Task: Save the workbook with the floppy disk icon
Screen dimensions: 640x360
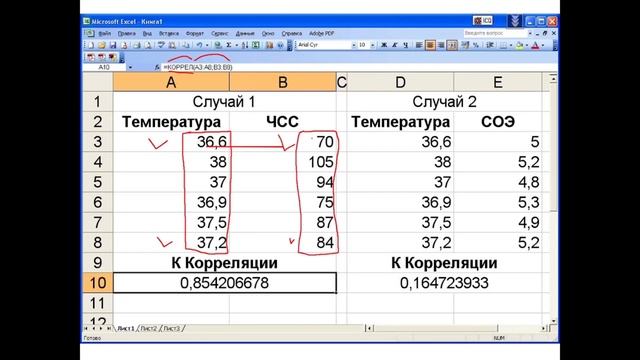Action: coord(113,45)
